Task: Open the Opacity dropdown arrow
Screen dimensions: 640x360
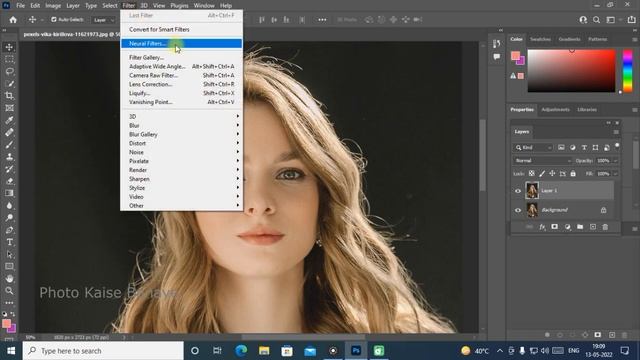Action: 616,161
